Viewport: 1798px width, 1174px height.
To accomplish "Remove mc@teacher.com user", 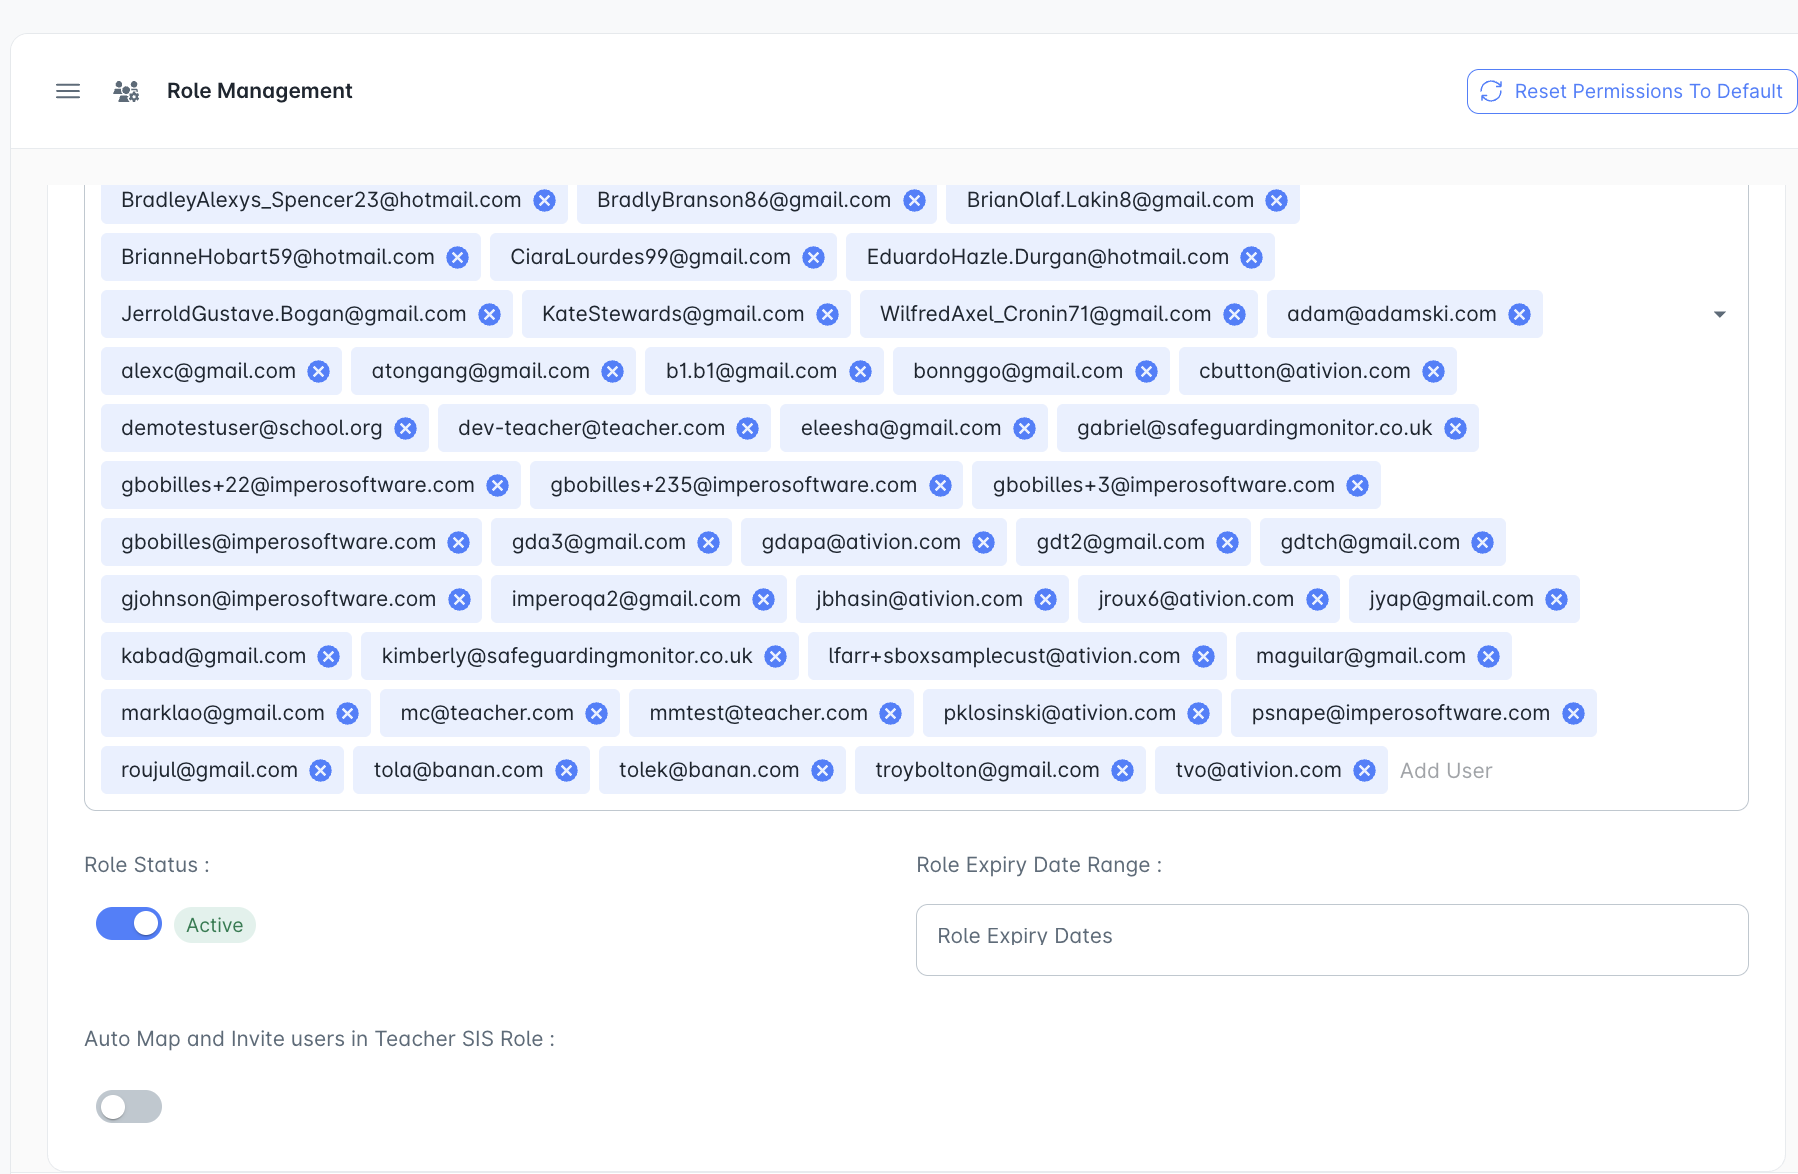I will [597, 714].
